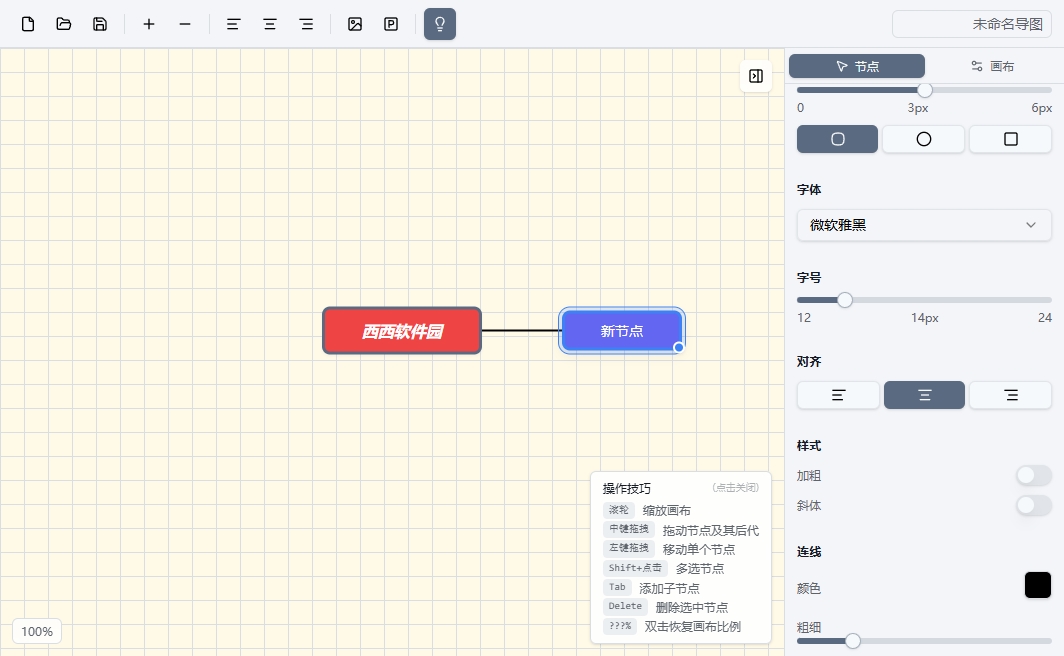Toggle the 斜体 italic switch
The image size is (1064, 656).
(x=1033, y=505)
